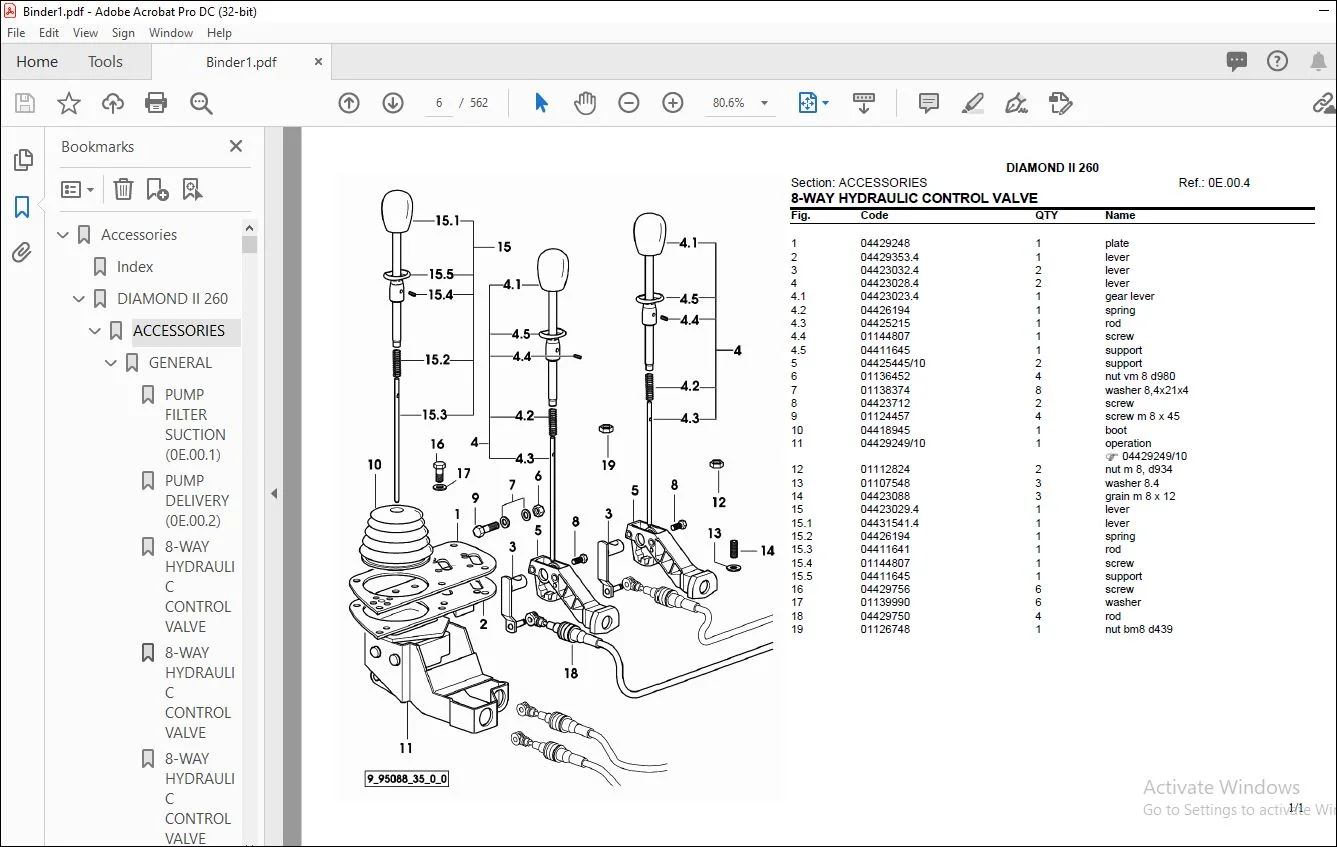
Task: Select the GENERAL bookmark label
Action: tap(180, 363)
